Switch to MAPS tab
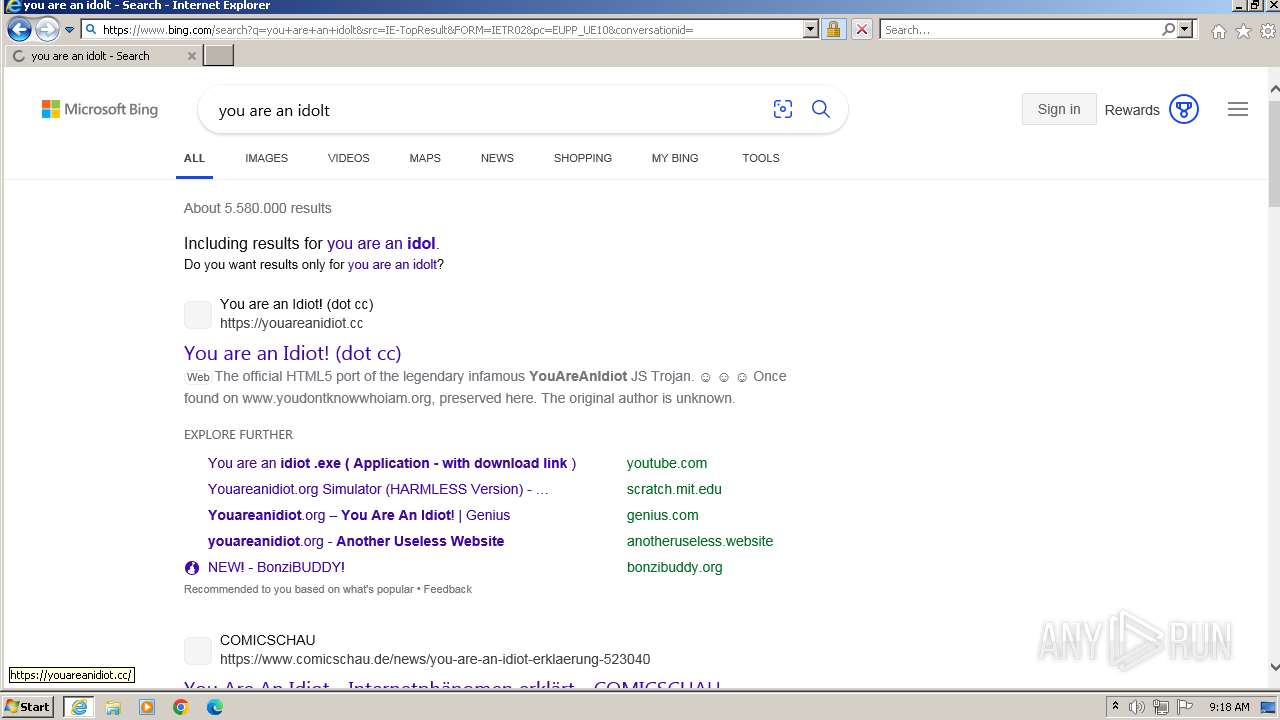 425,158
